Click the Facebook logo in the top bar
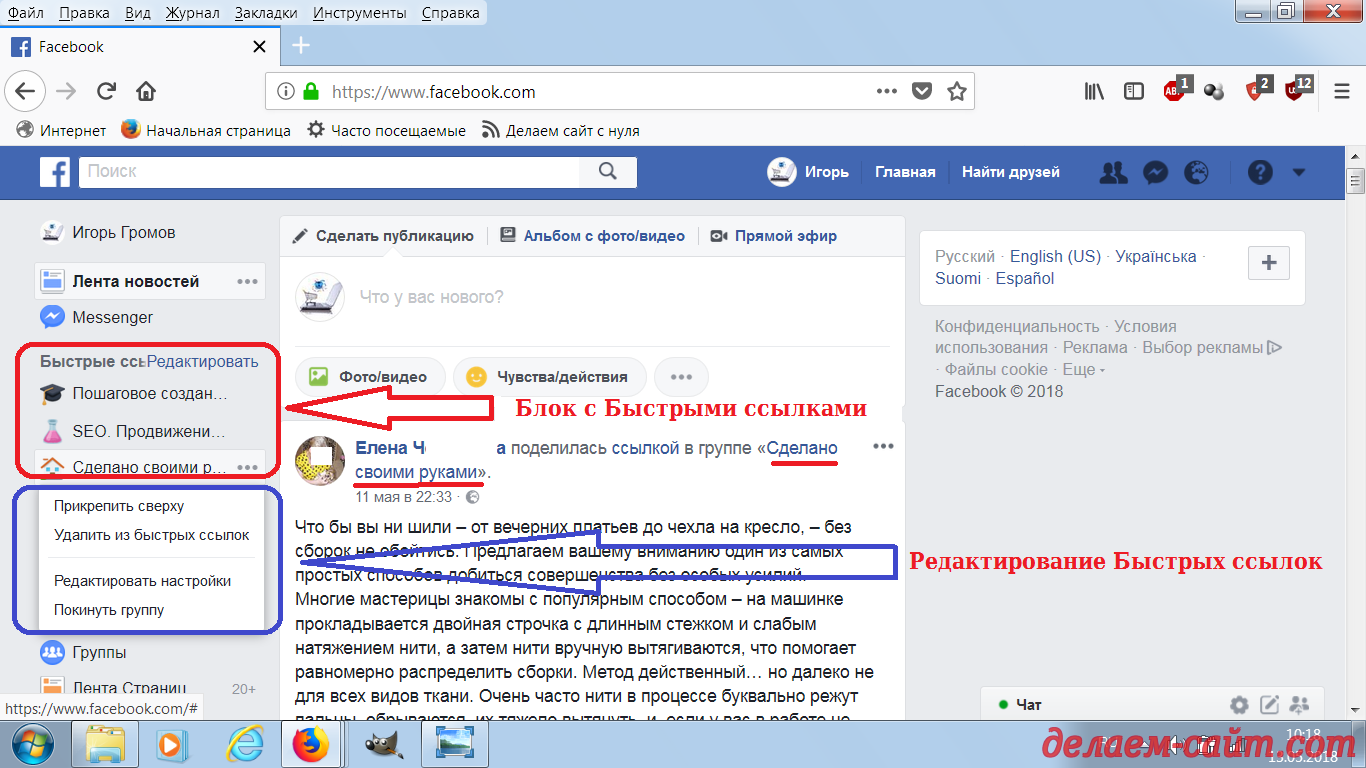This screenshot has height=768, width=1366. point(55,172)
